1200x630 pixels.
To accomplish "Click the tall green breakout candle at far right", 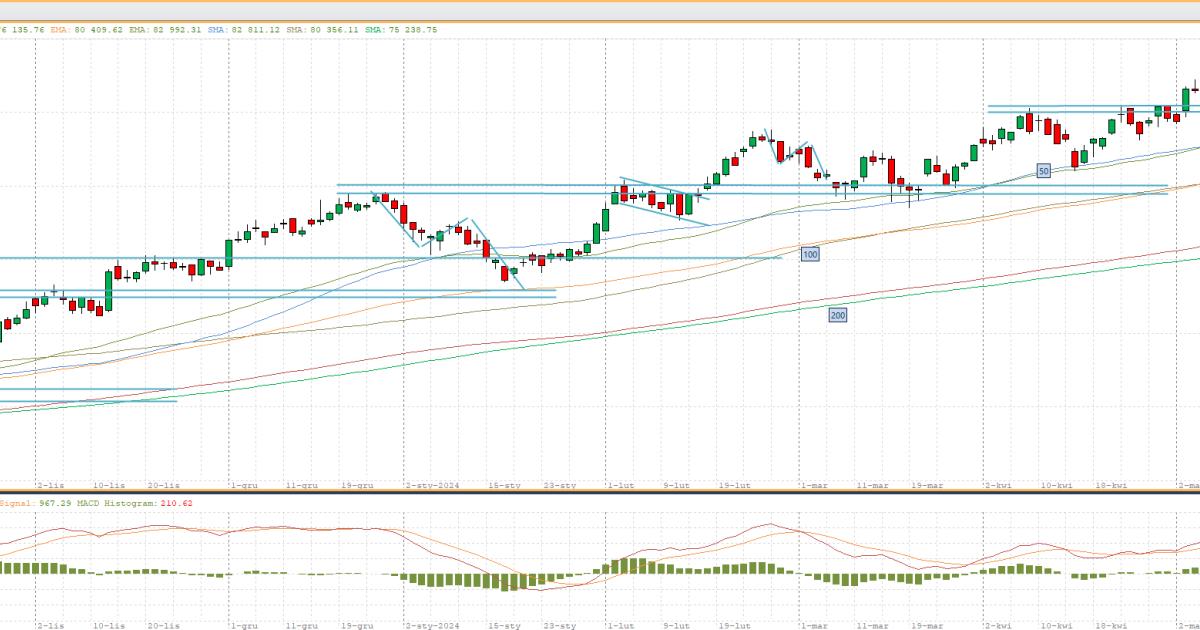I will [1186, 99].
